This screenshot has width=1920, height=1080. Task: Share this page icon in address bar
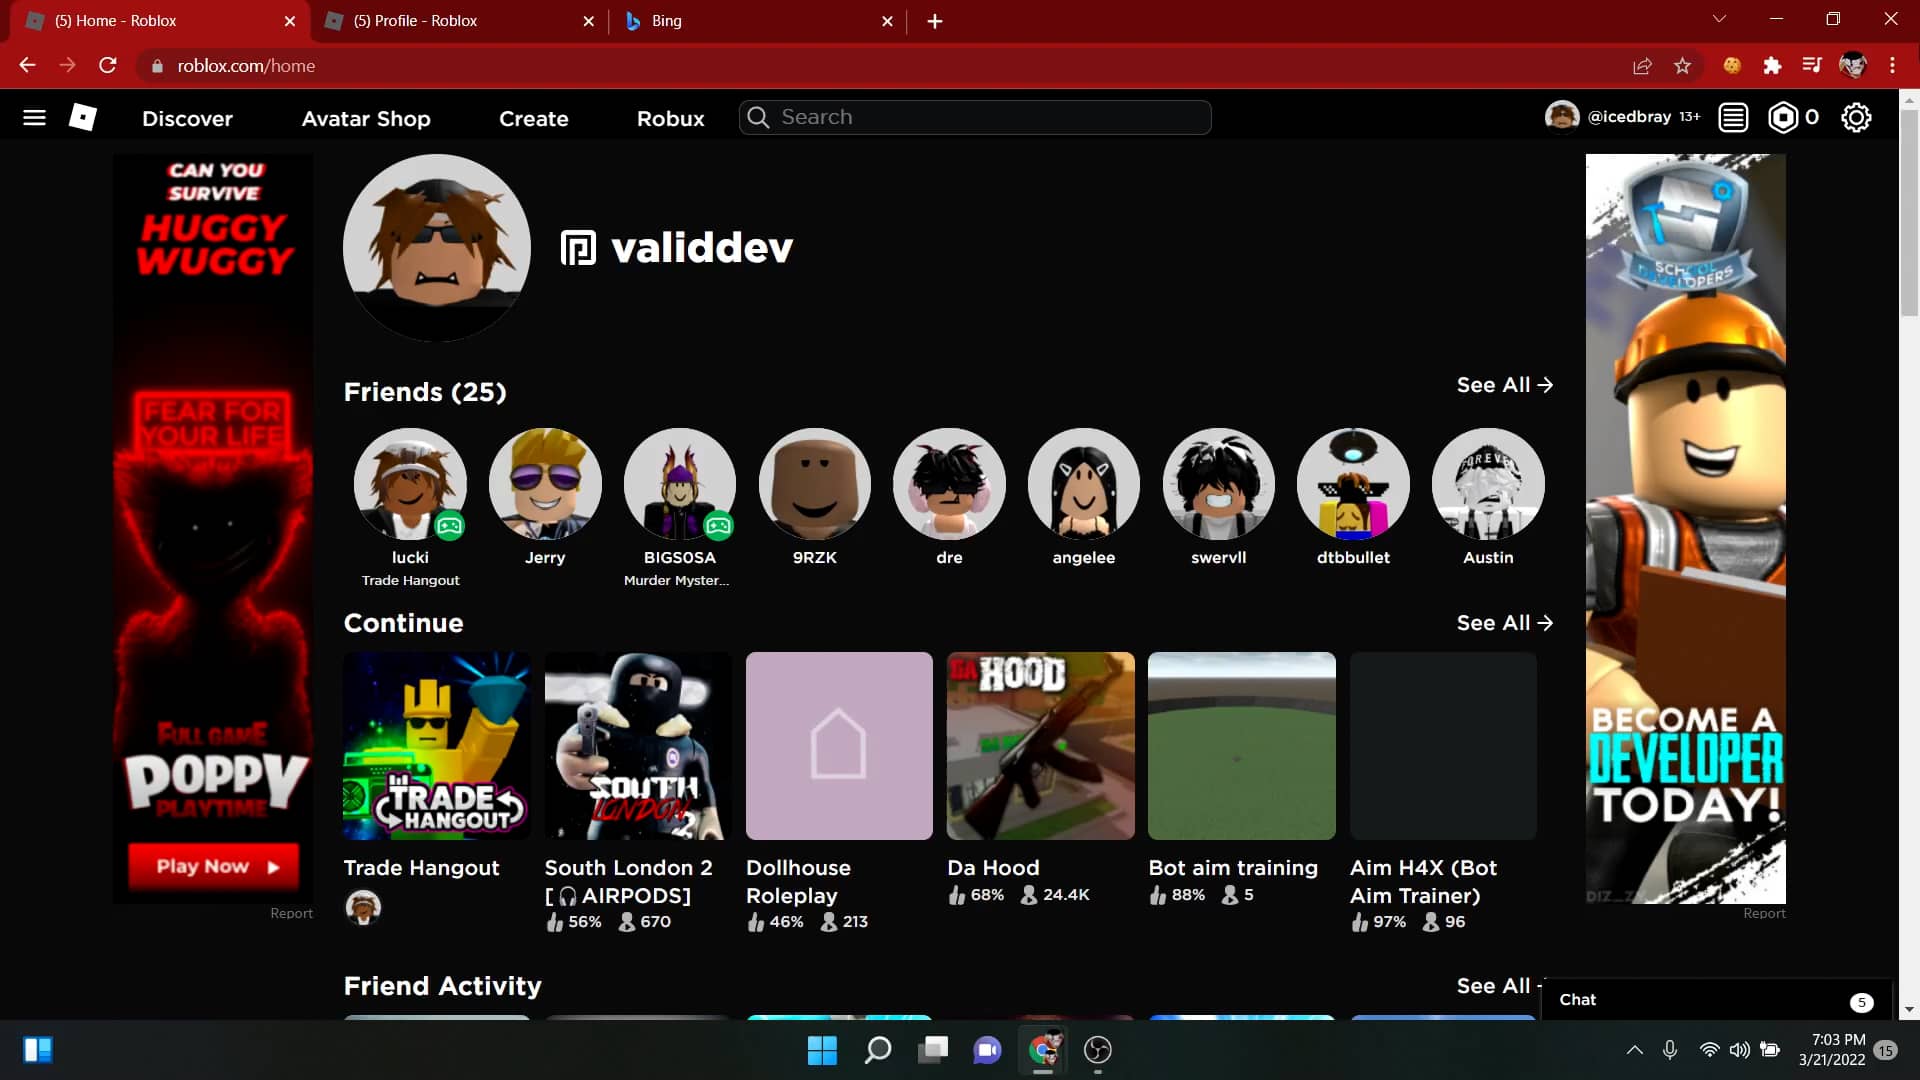(1642, 66)
